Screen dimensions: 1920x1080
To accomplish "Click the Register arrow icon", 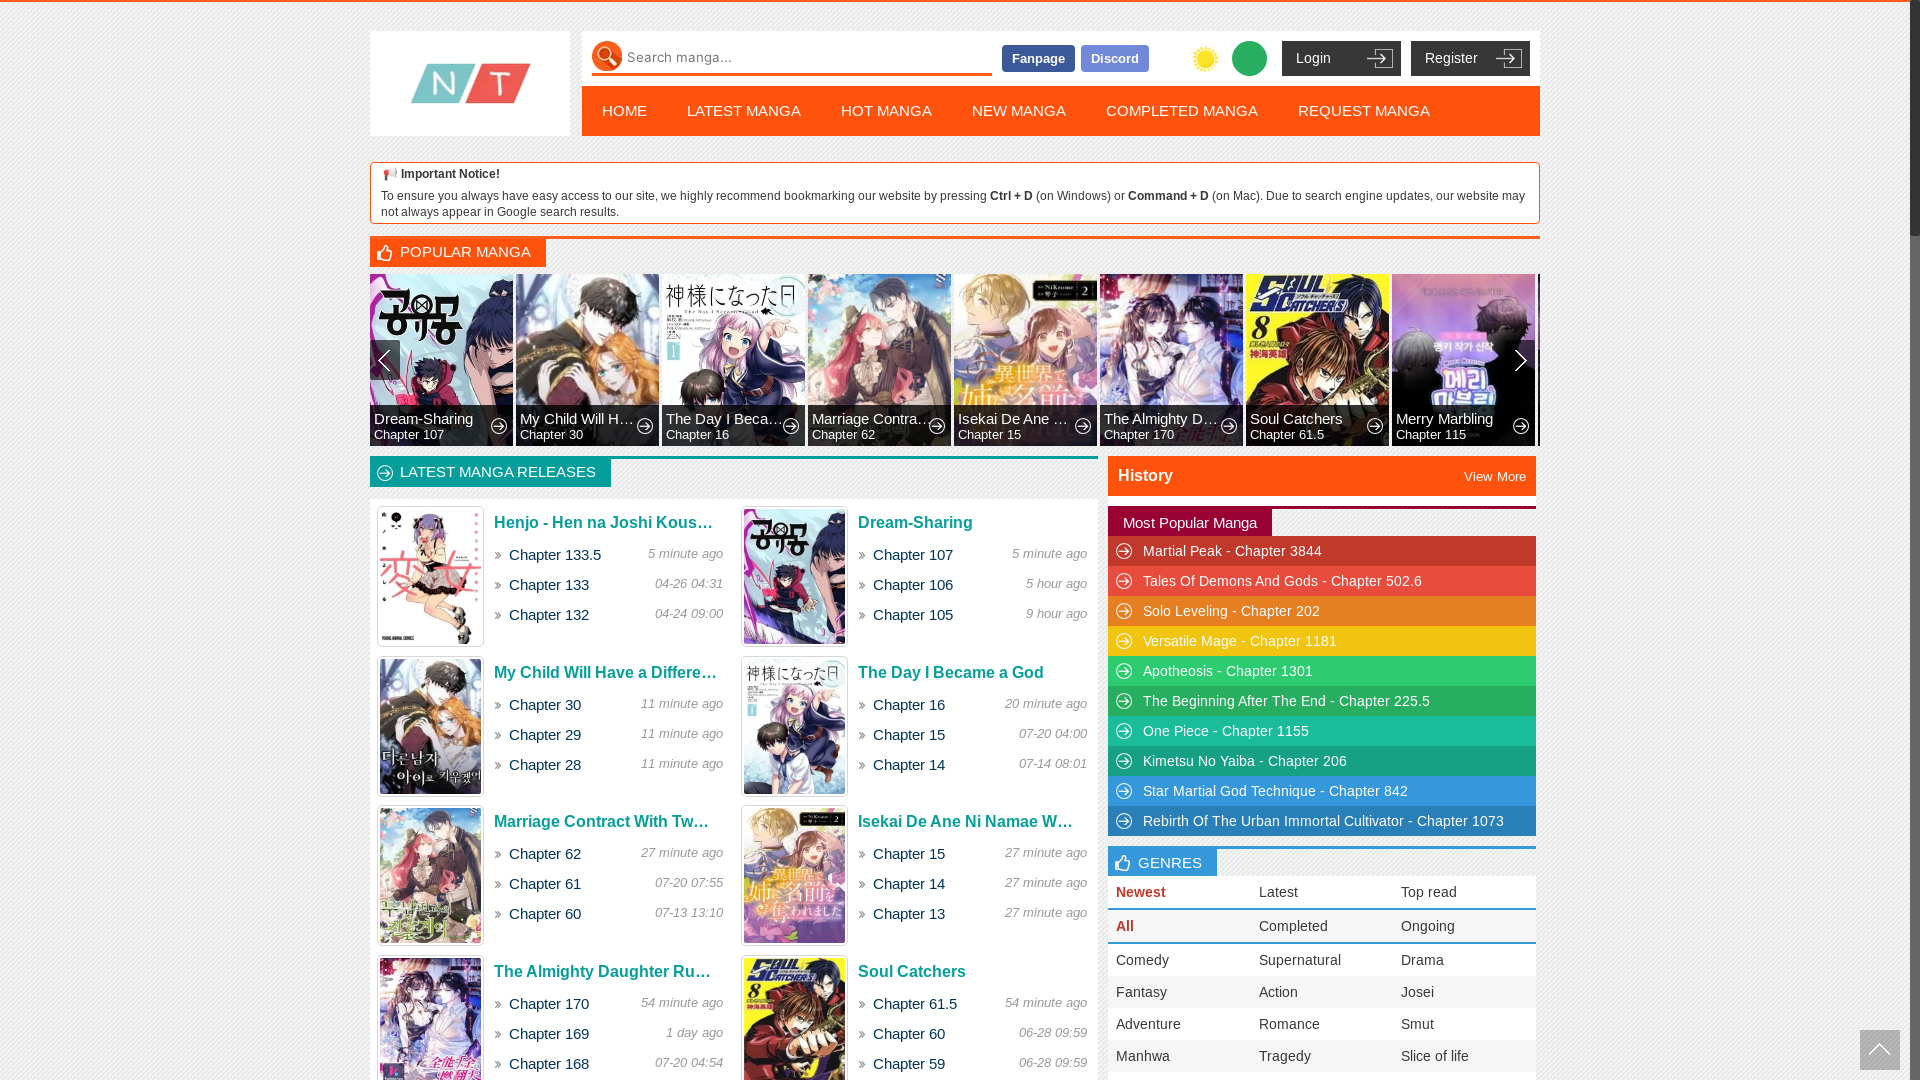I will (1508, 58).
